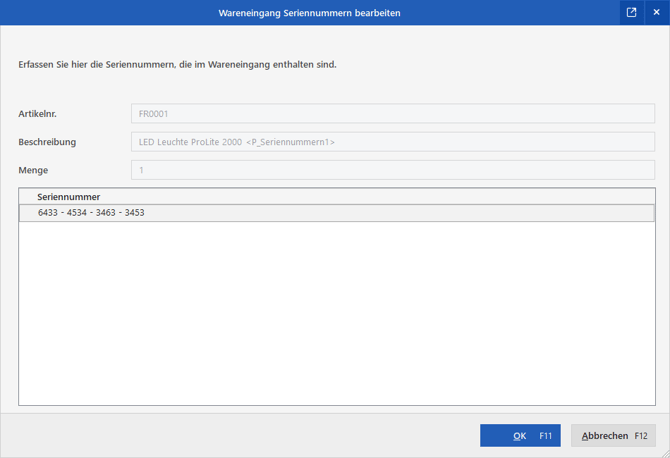Cancel via the Abbrechen F12 button

point(613,435)
